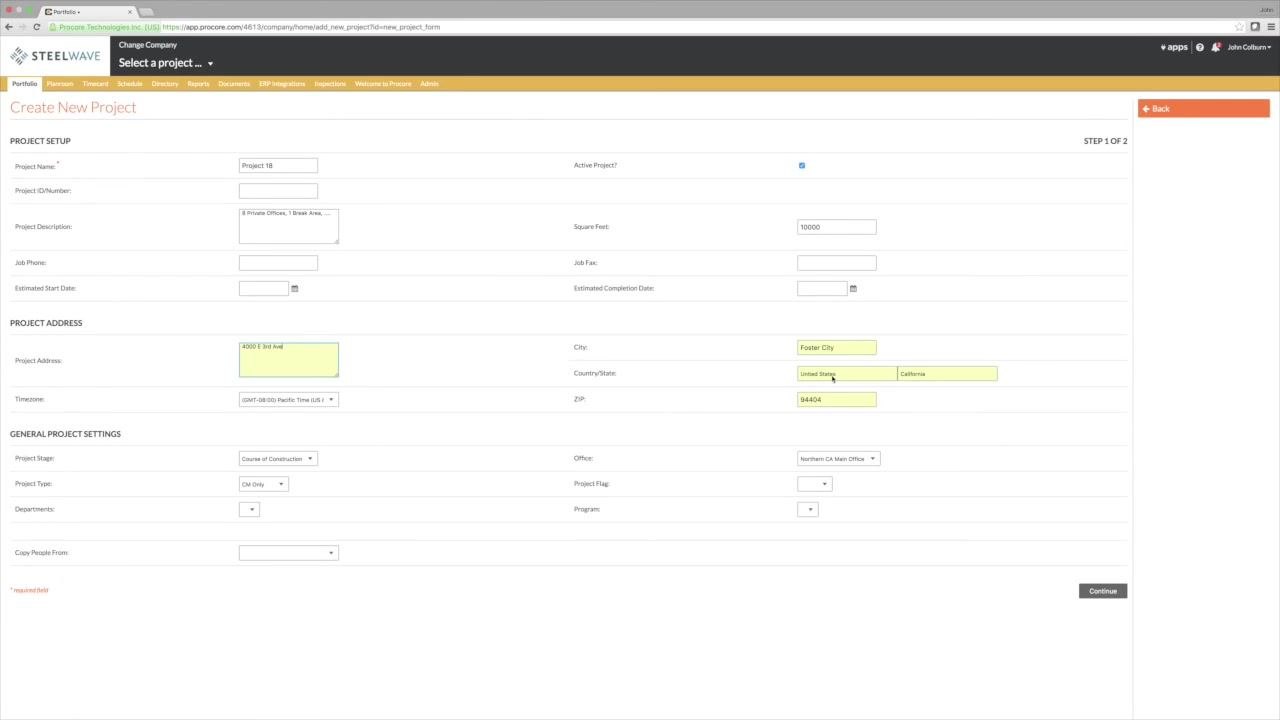Screen dimensions: 1280x720
Task: Click the Continue button
Action: tap(1103, 591)
